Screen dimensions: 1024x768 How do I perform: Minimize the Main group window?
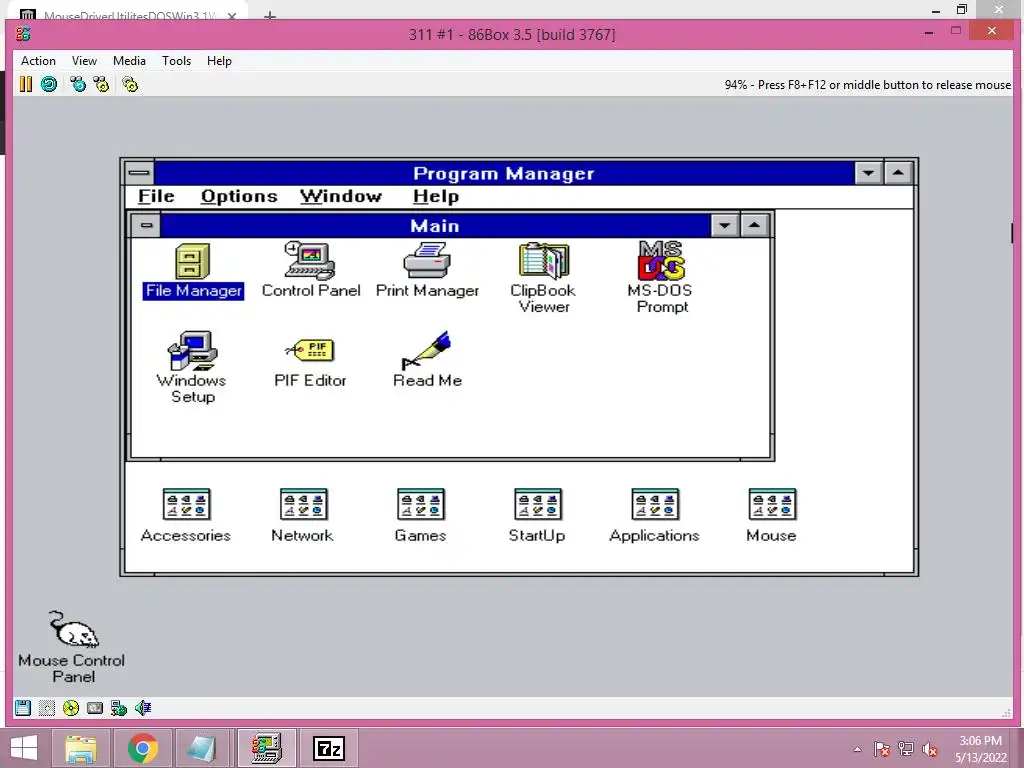(x=724, y=225)
